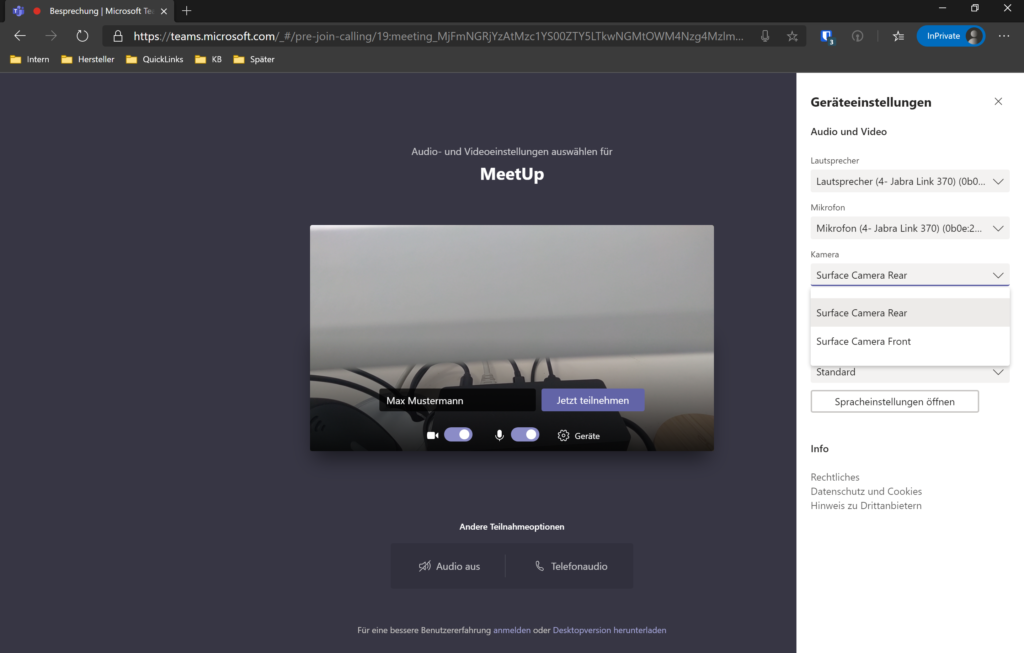This screenshot has height=653, width=1024.
Task: Bookmark this page with the star icon
Action: point(792,36)
